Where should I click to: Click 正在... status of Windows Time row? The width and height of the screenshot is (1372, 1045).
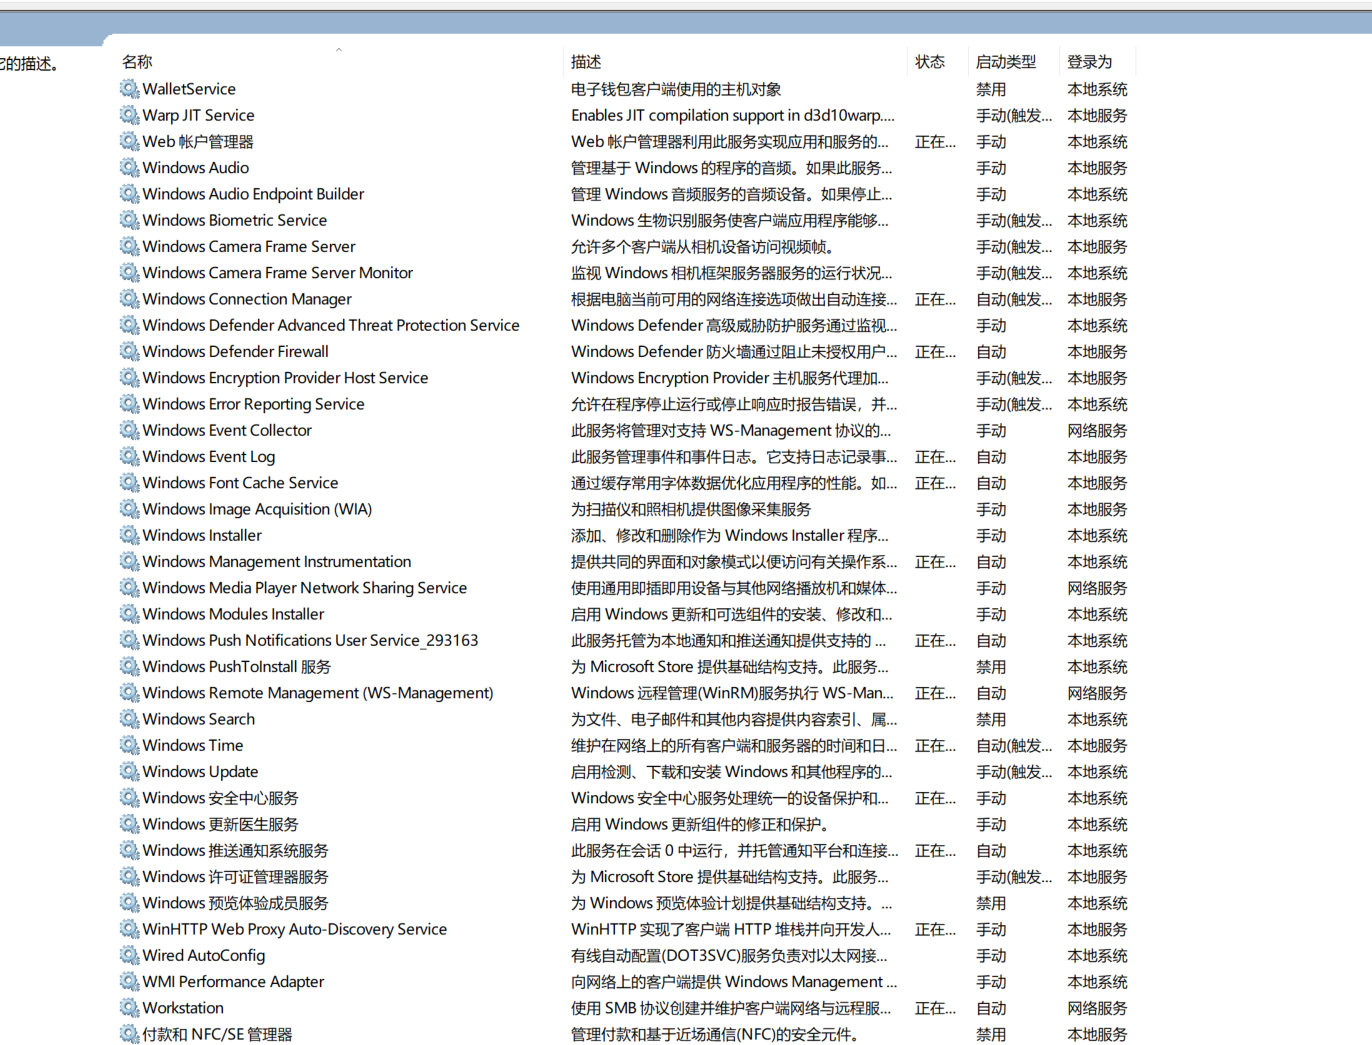click(935, 745)
